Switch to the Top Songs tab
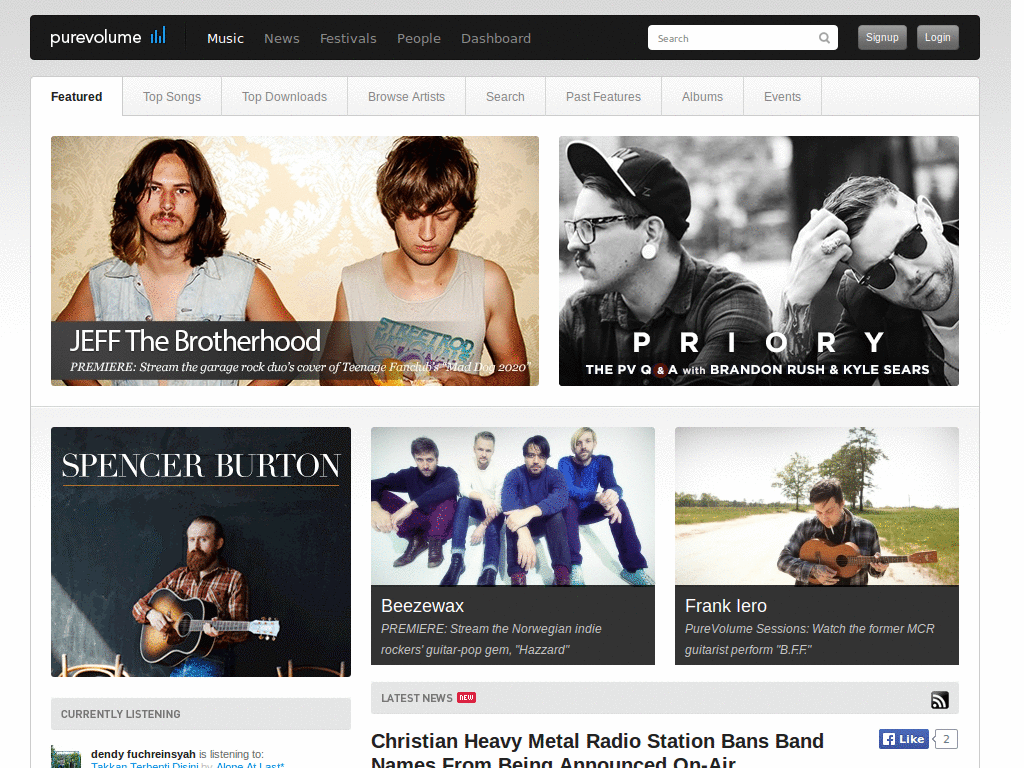 [172, 97]
